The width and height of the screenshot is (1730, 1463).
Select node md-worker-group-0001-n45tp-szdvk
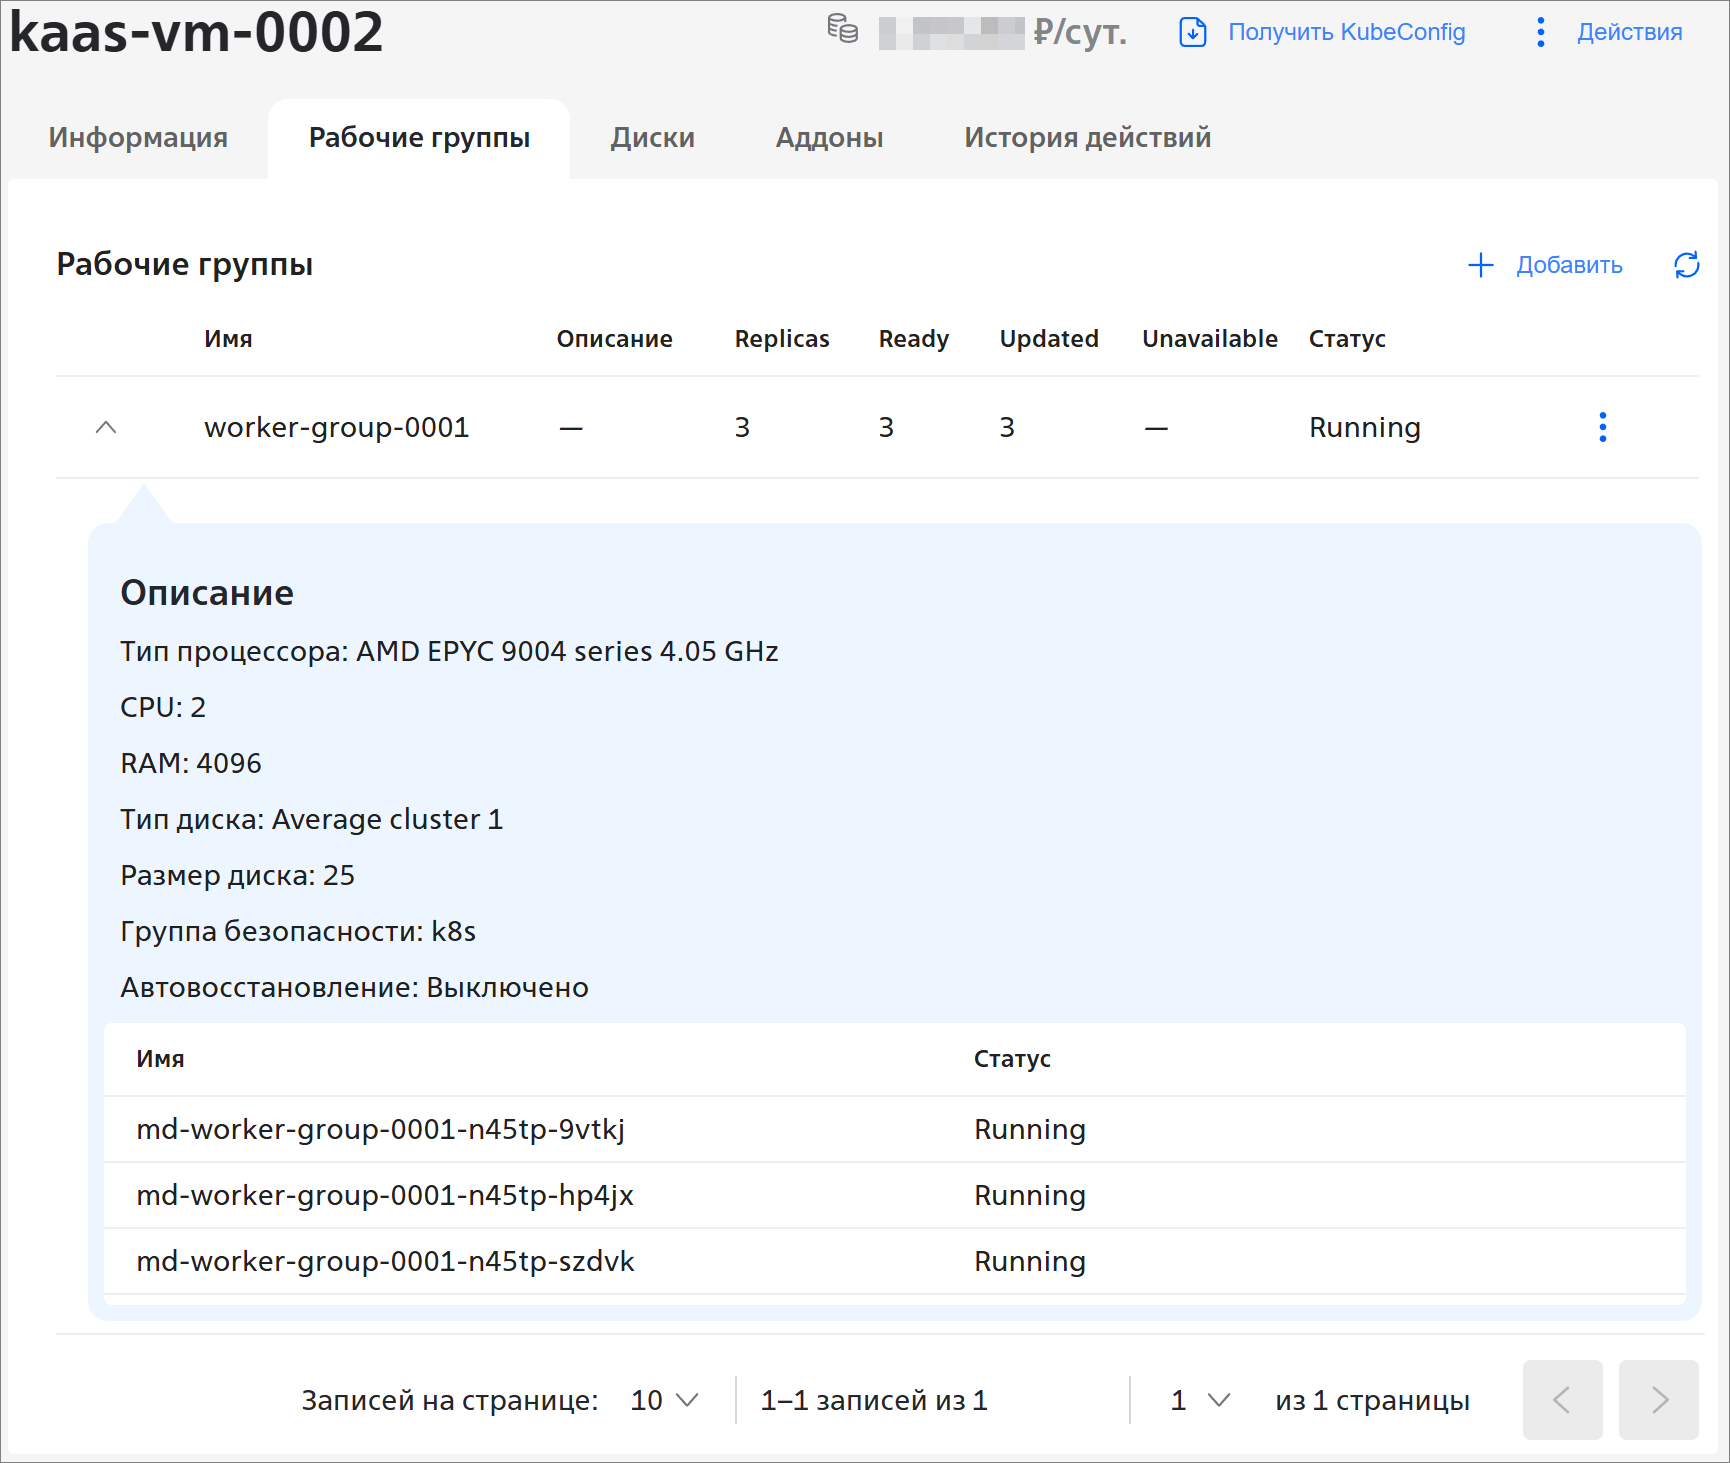pos(385,1261)
